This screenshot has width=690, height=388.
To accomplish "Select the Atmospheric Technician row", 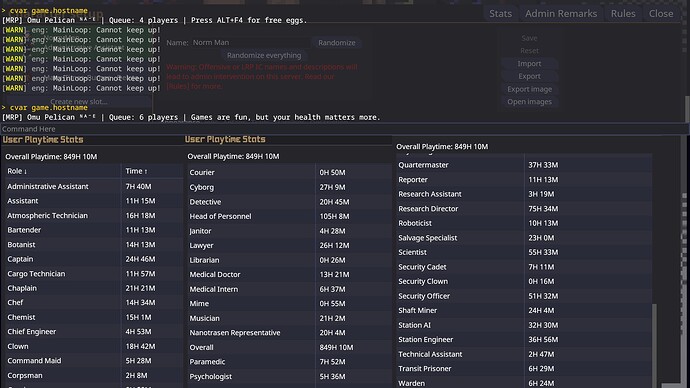I will [93, 216].
